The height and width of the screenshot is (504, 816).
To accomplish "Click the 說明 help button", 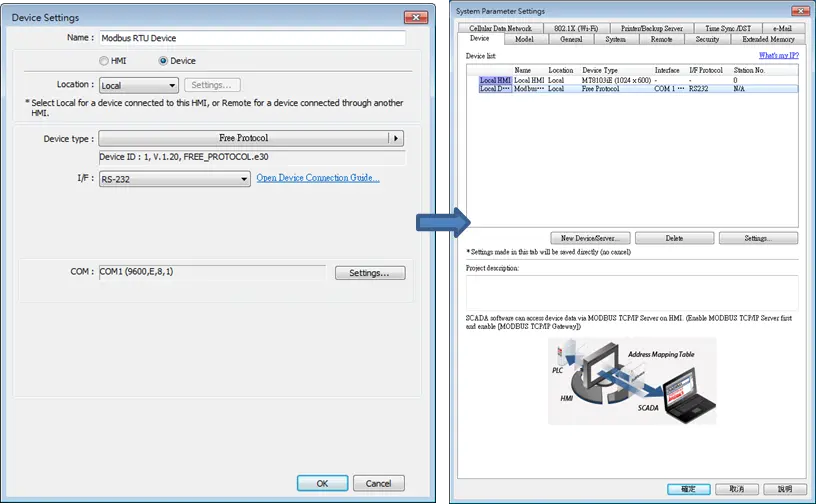I will [785, 489].
